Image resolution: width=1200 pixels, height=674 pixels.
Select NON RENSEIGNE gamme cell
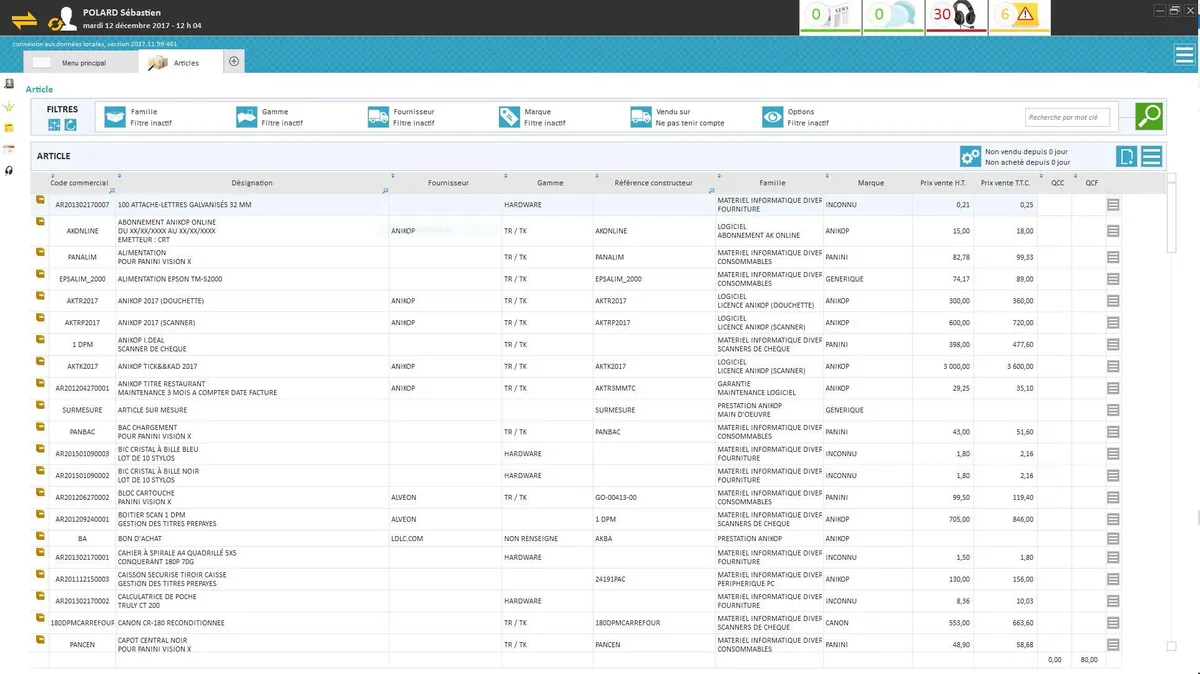pos(547,538)
